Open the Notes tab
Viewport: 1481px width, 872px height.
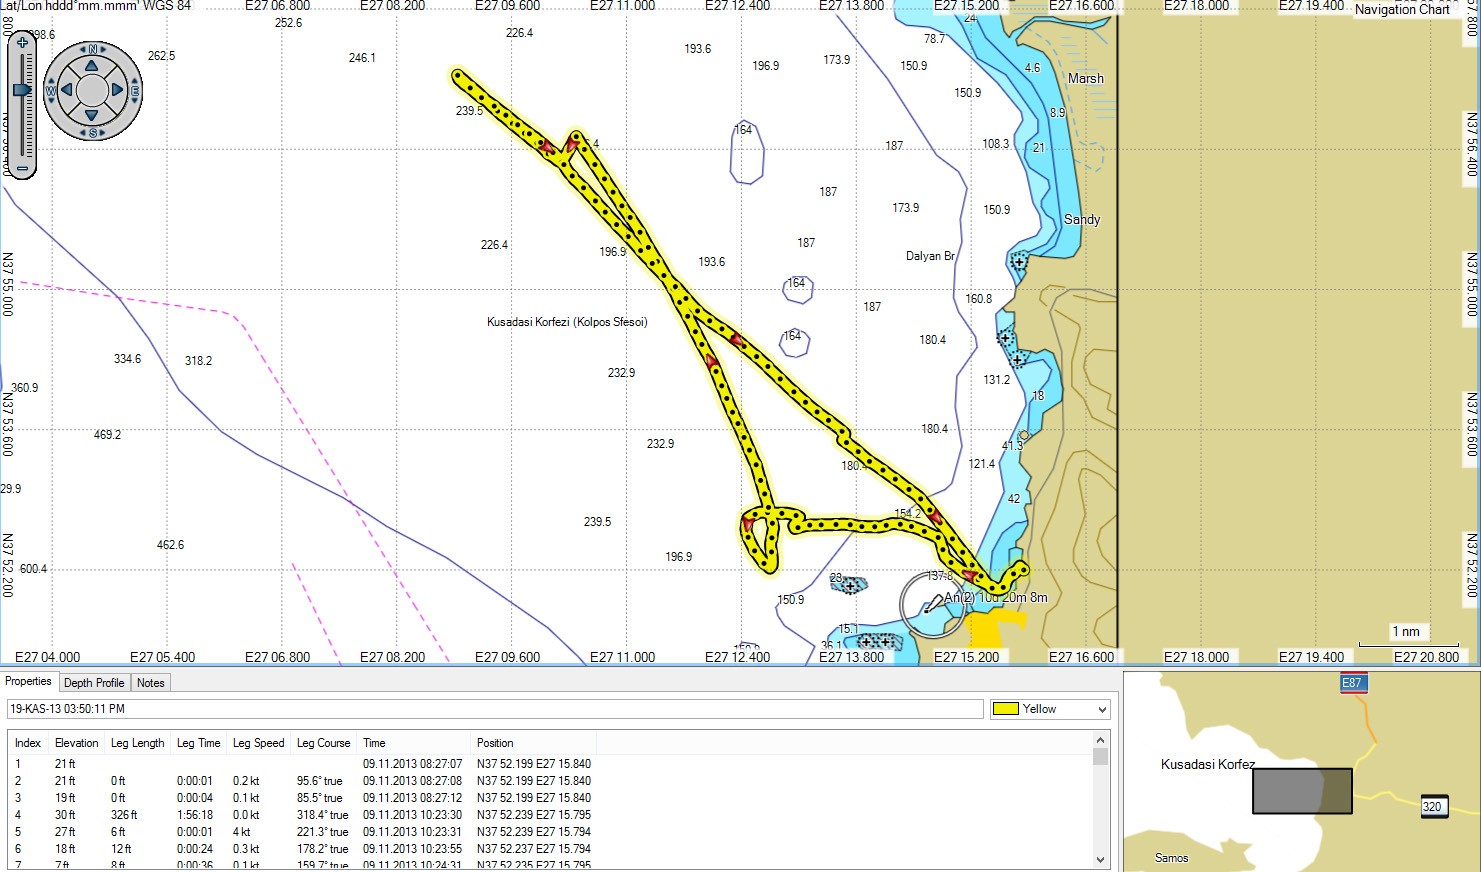click(151, 682)
